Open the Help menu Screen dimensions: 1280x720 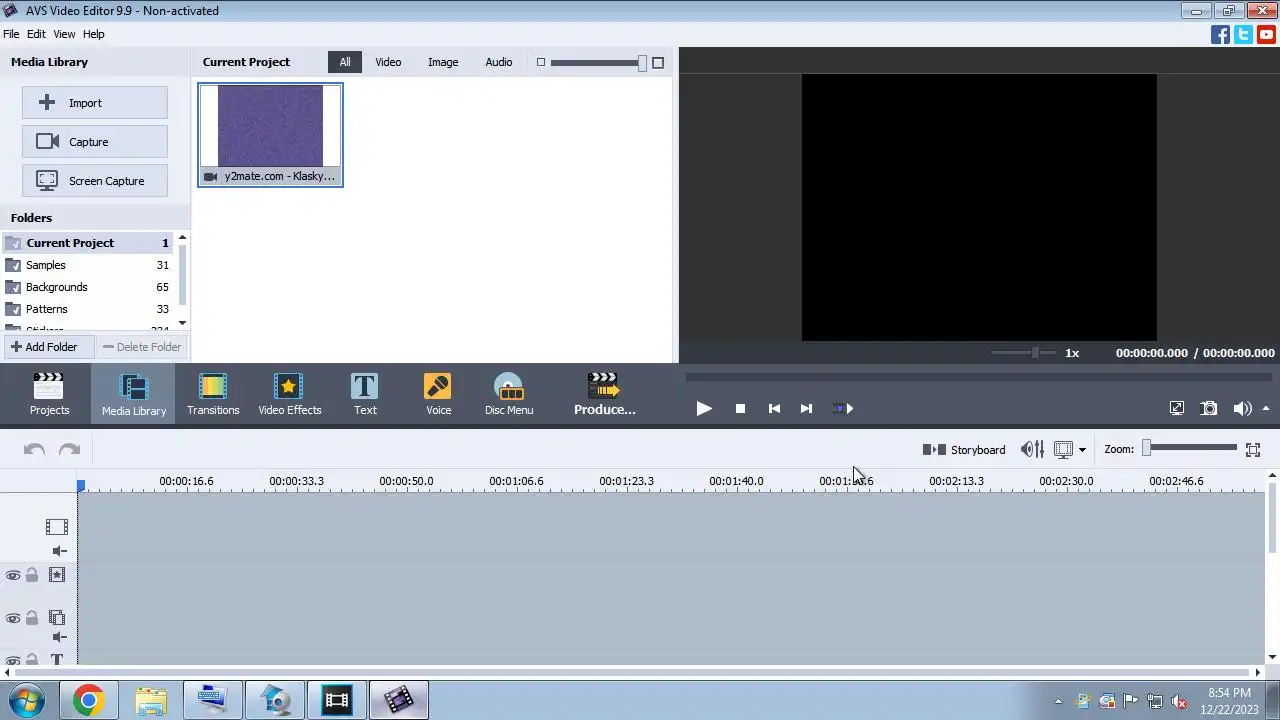tap(93, 34)
